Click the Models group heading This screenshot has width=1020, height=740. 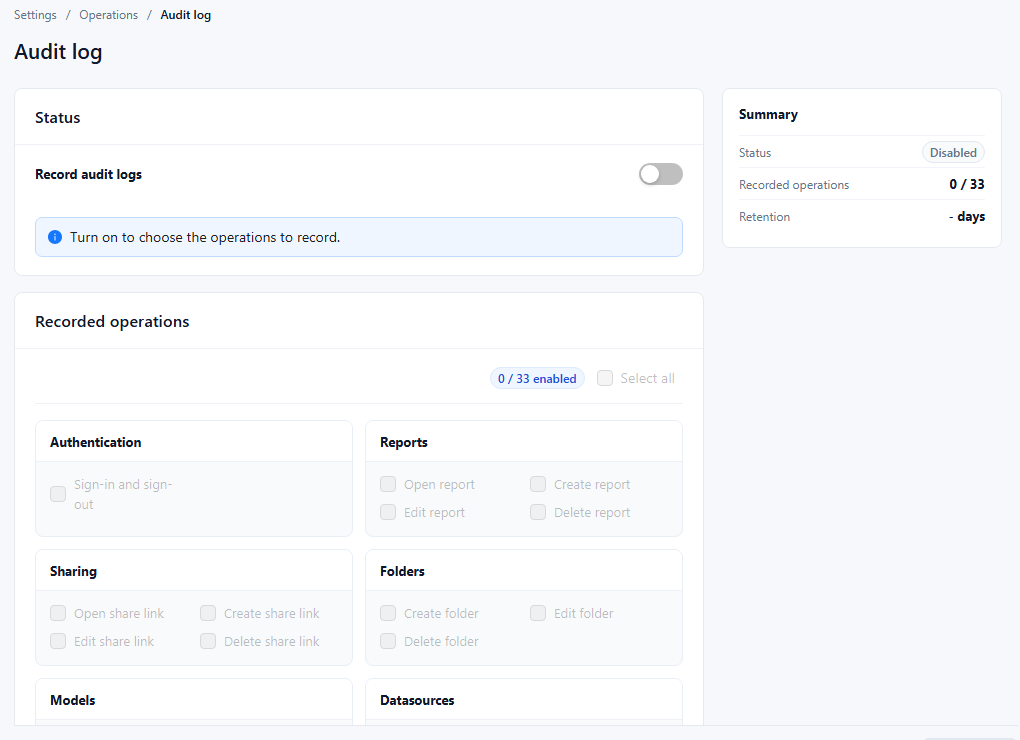72,700
